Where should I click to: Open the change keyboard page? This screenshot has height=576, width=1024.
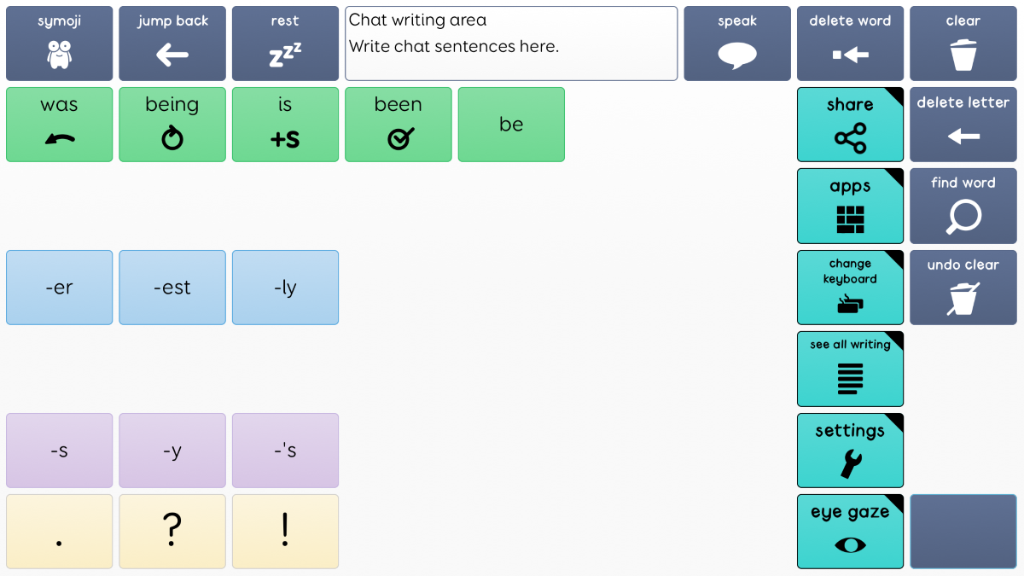[x=850, y=288]
